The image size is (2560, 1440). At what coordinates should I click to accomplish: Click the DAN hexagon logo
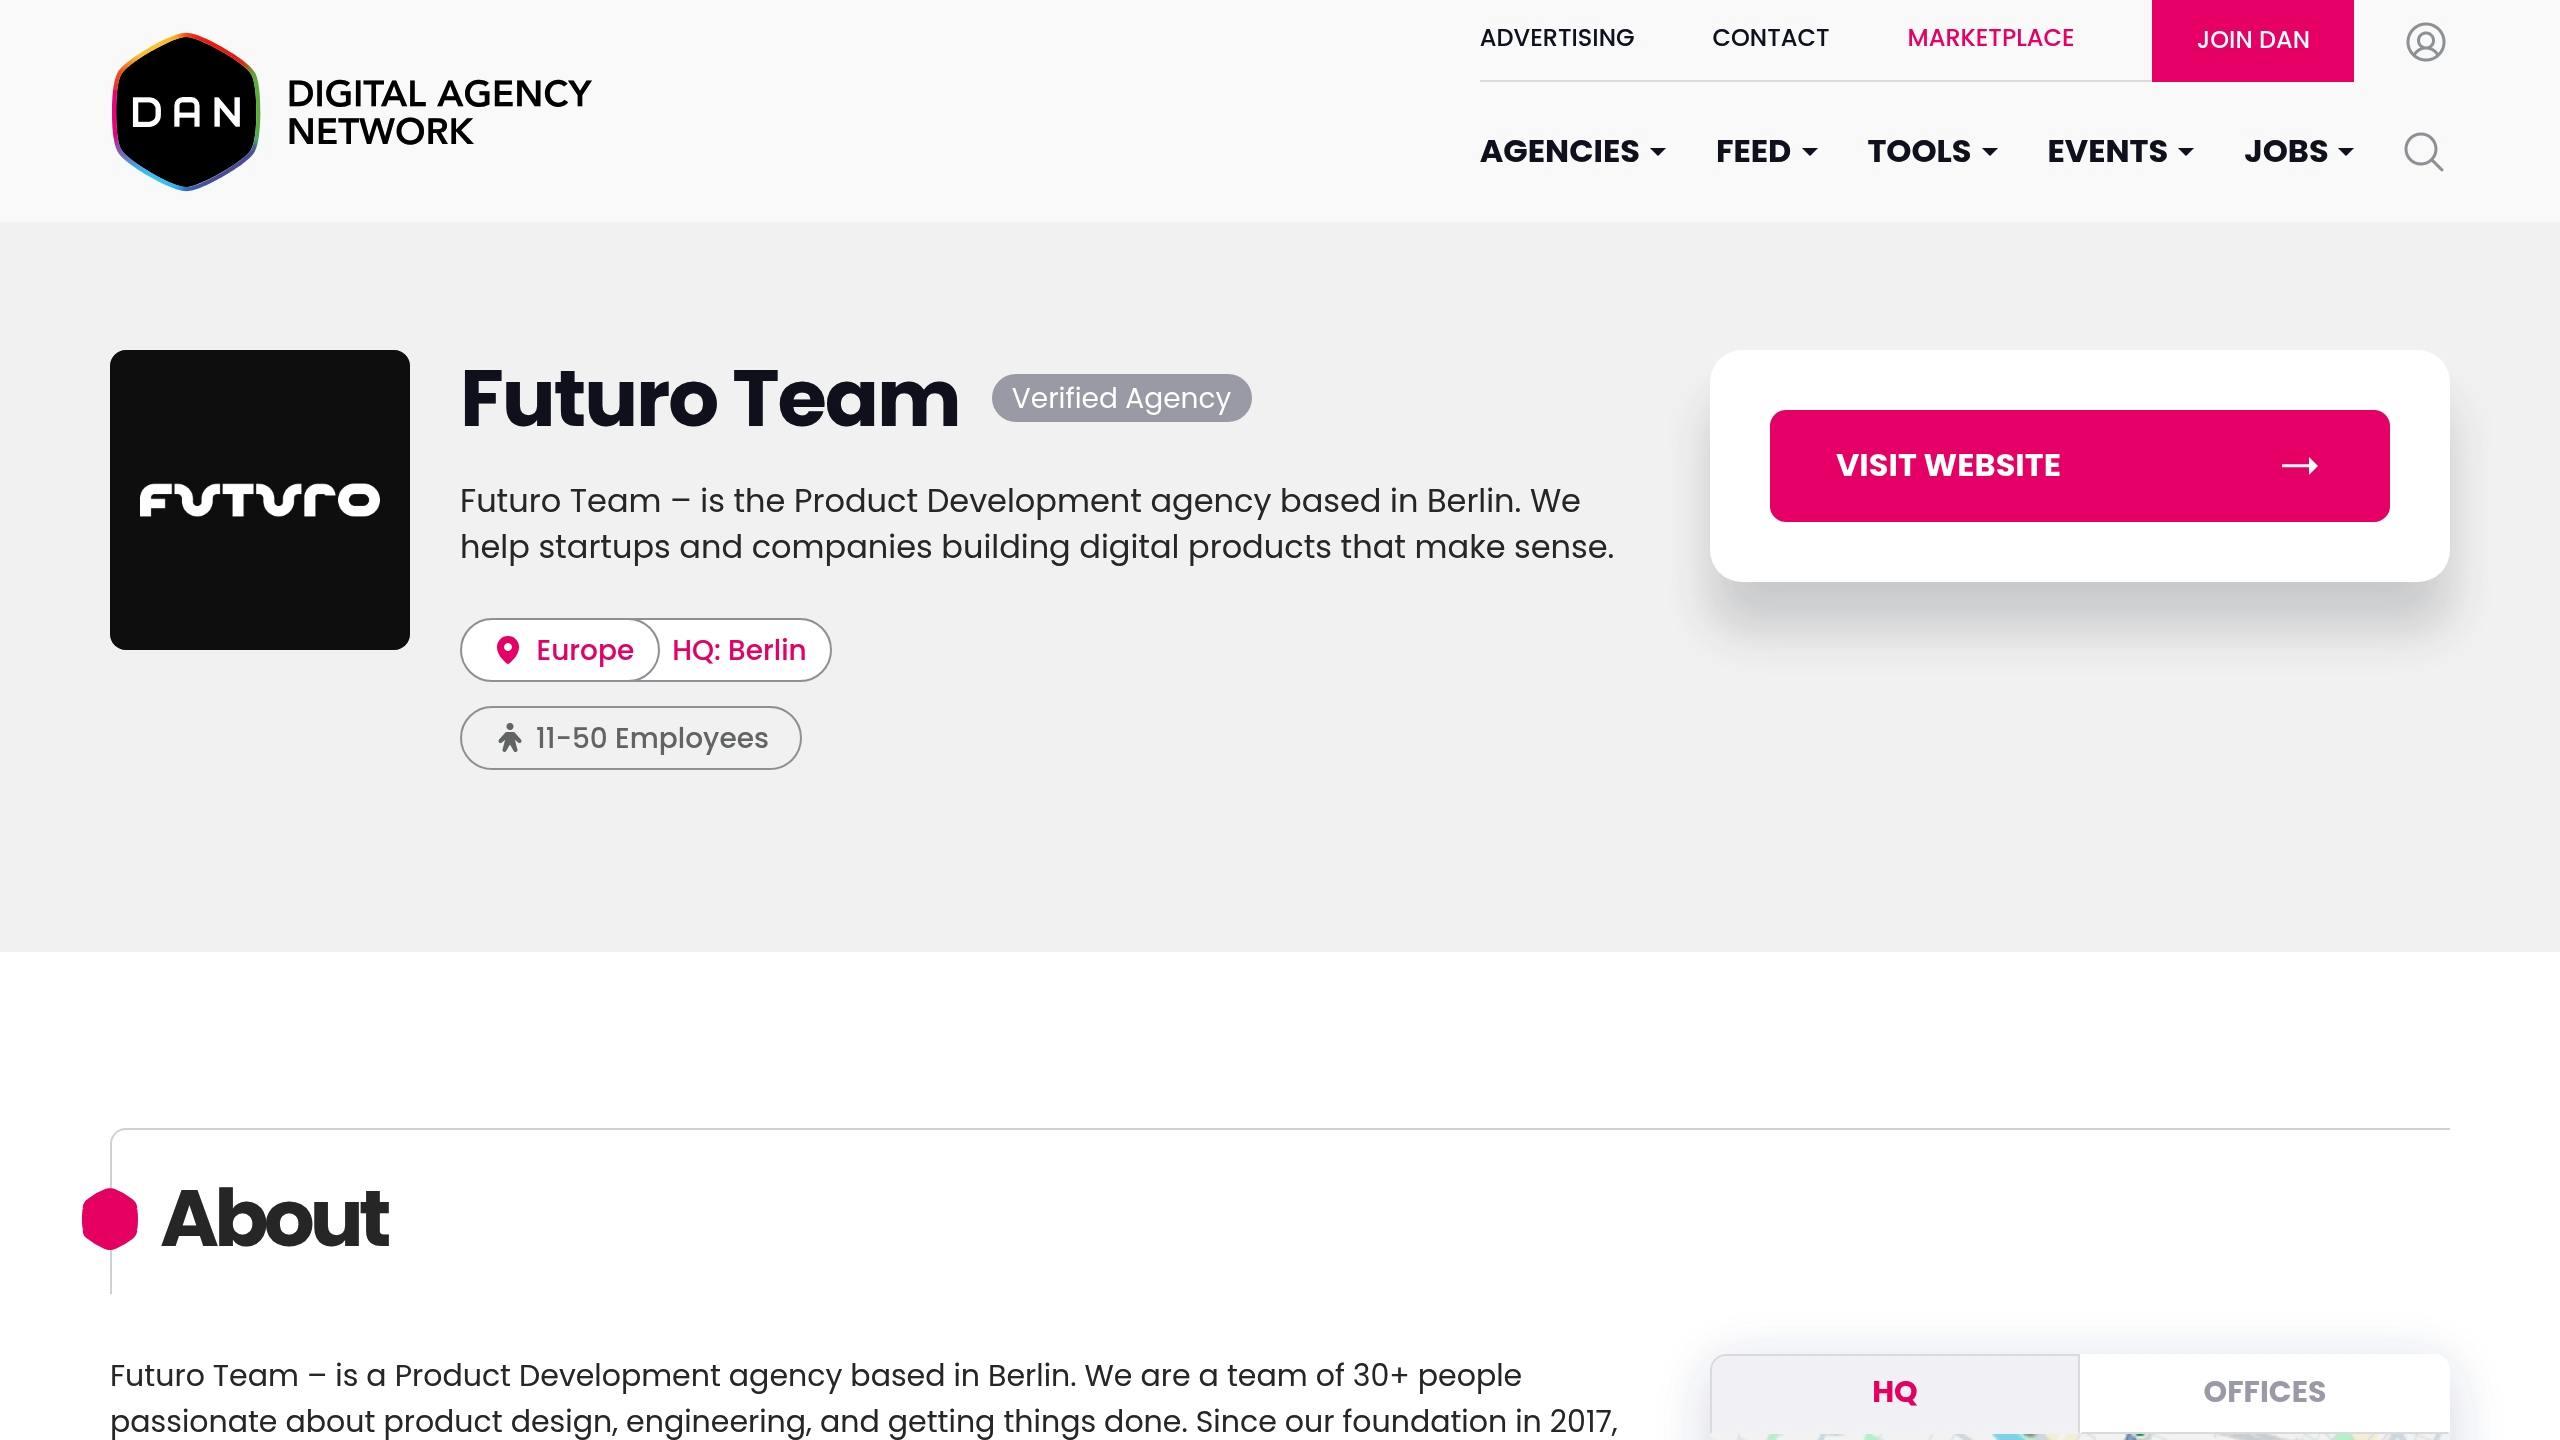(x=186, y=112)
